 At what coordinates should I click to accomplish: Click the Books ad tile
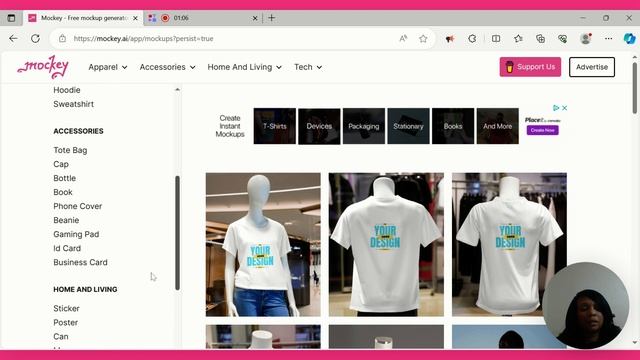(x=453, y=126)
